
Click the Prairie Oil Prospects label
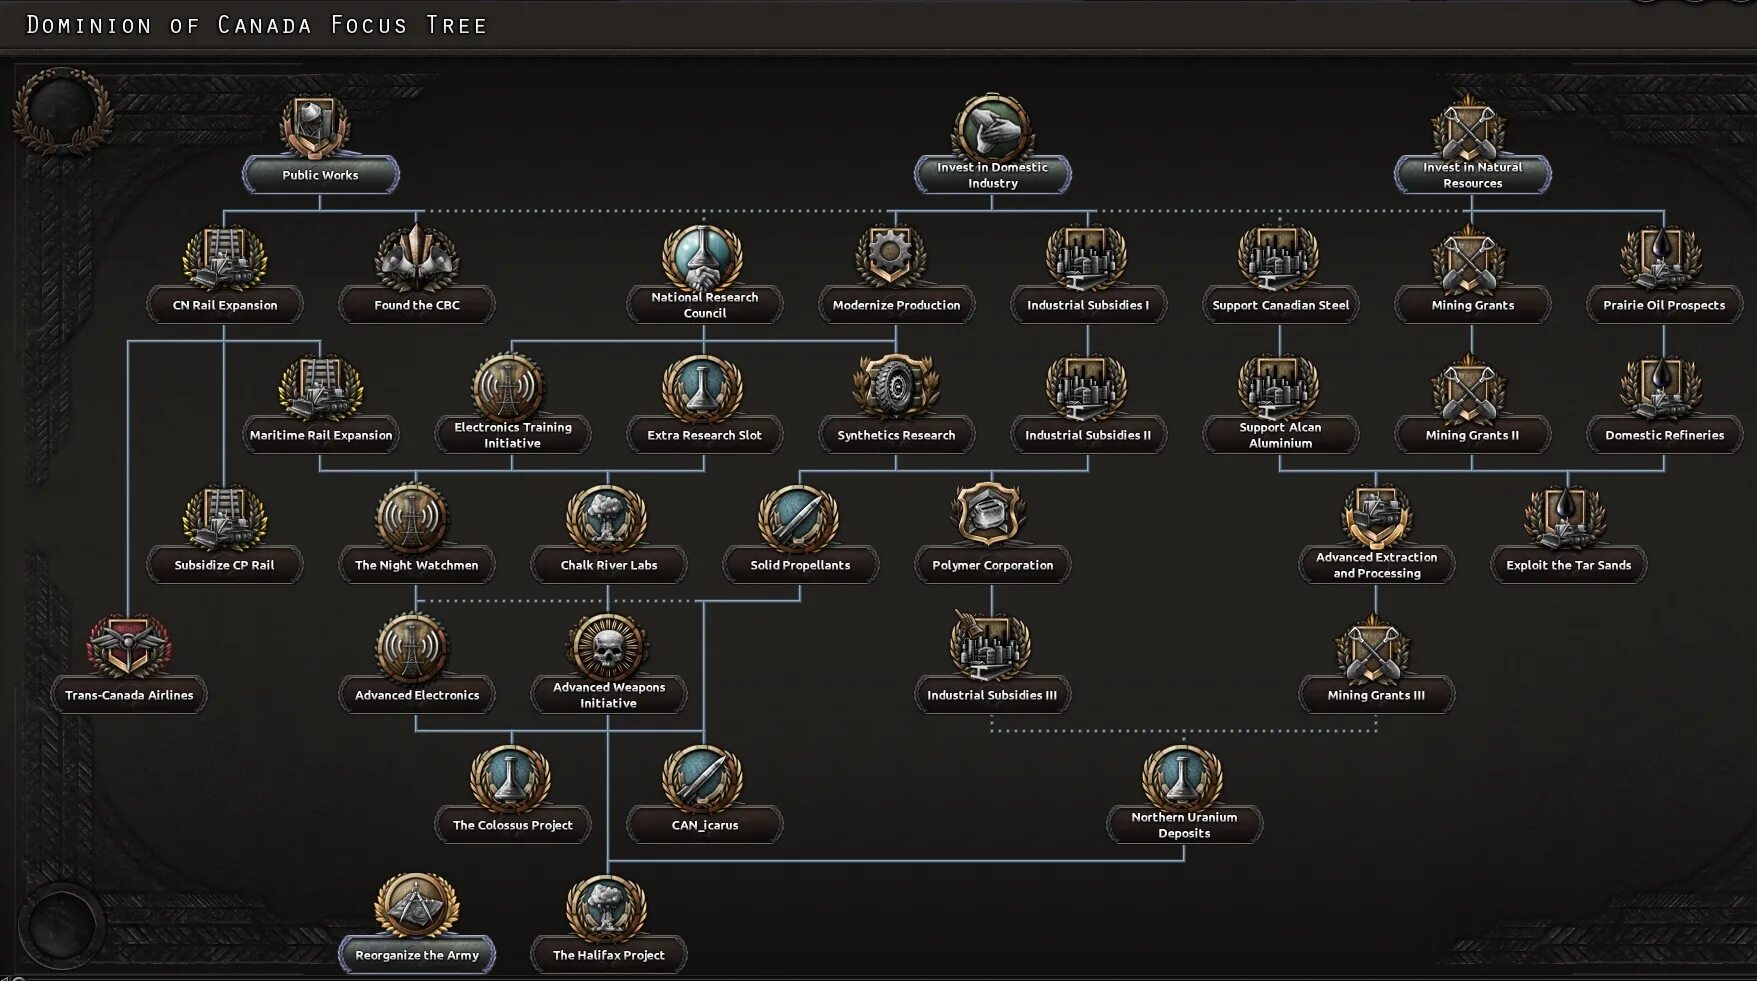[x=1664, y=305]
